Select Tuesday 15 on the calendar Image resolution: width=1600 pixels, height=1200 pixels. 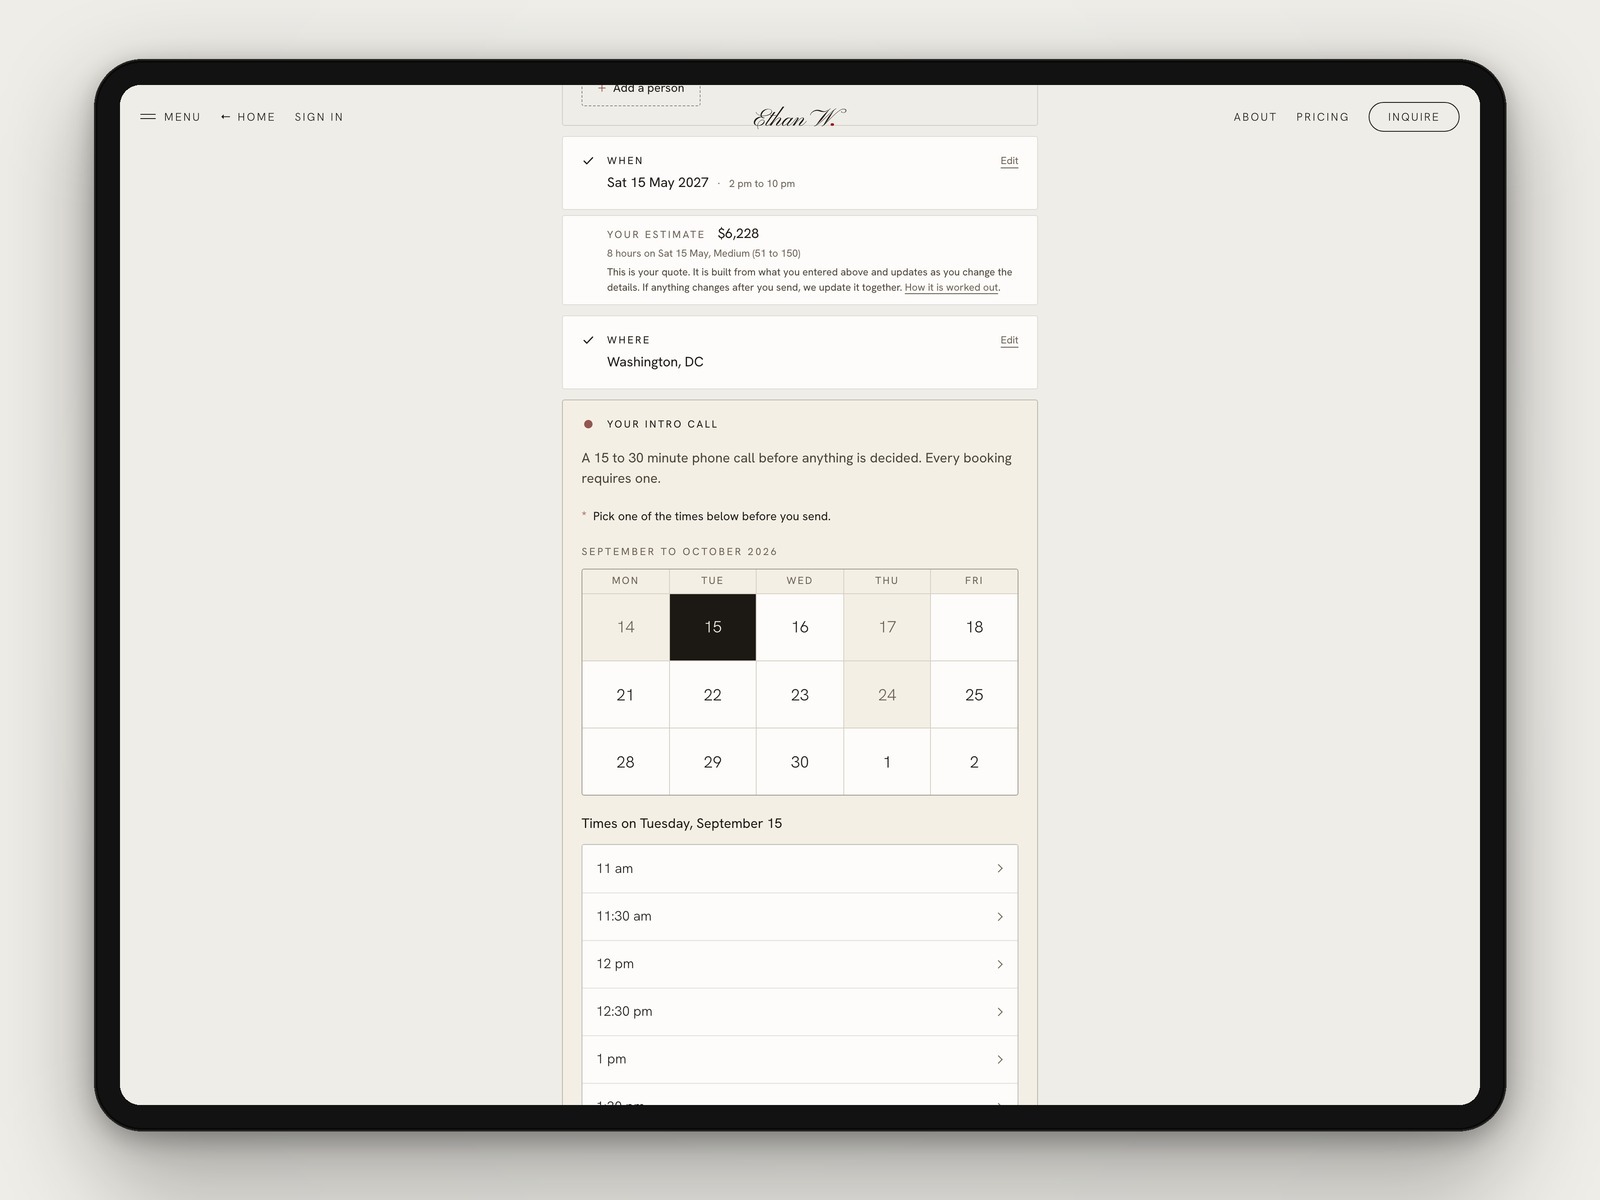(713, 627)
